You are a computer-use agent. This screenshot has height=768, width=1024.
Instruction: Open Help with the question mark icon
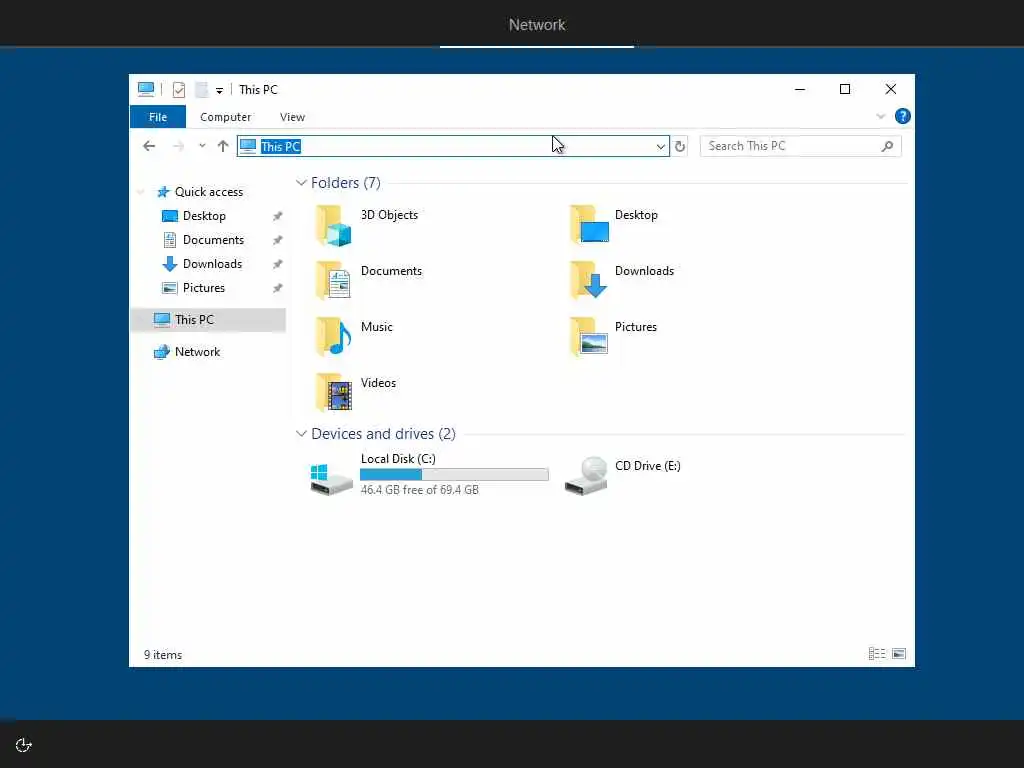click(903, 116)
